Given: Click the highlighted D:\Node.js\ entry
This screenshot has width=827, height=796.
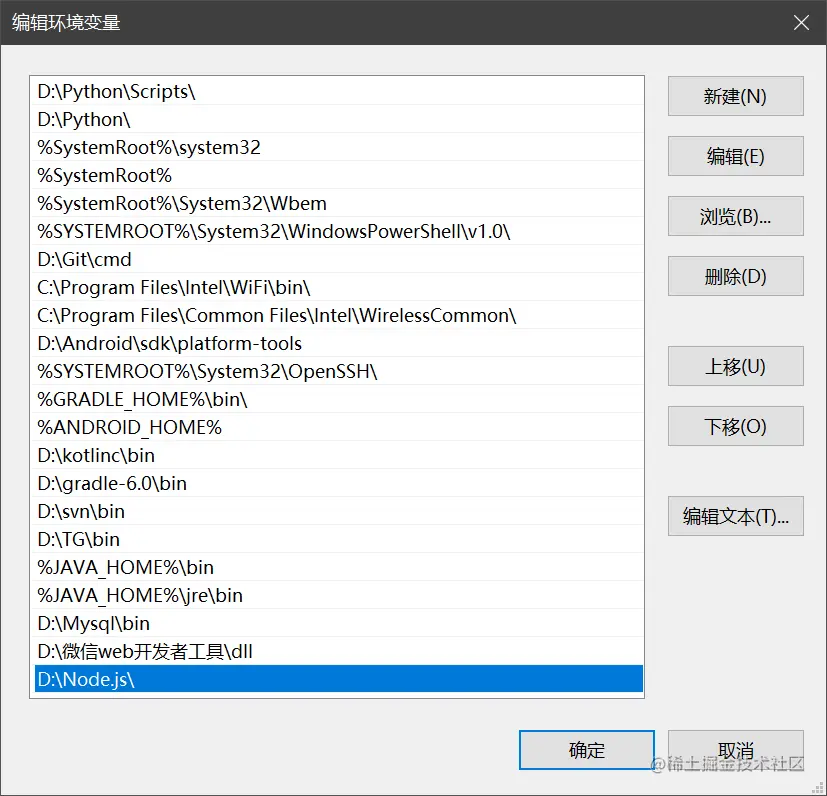Looking at the screenshot, I should [338, 679].
